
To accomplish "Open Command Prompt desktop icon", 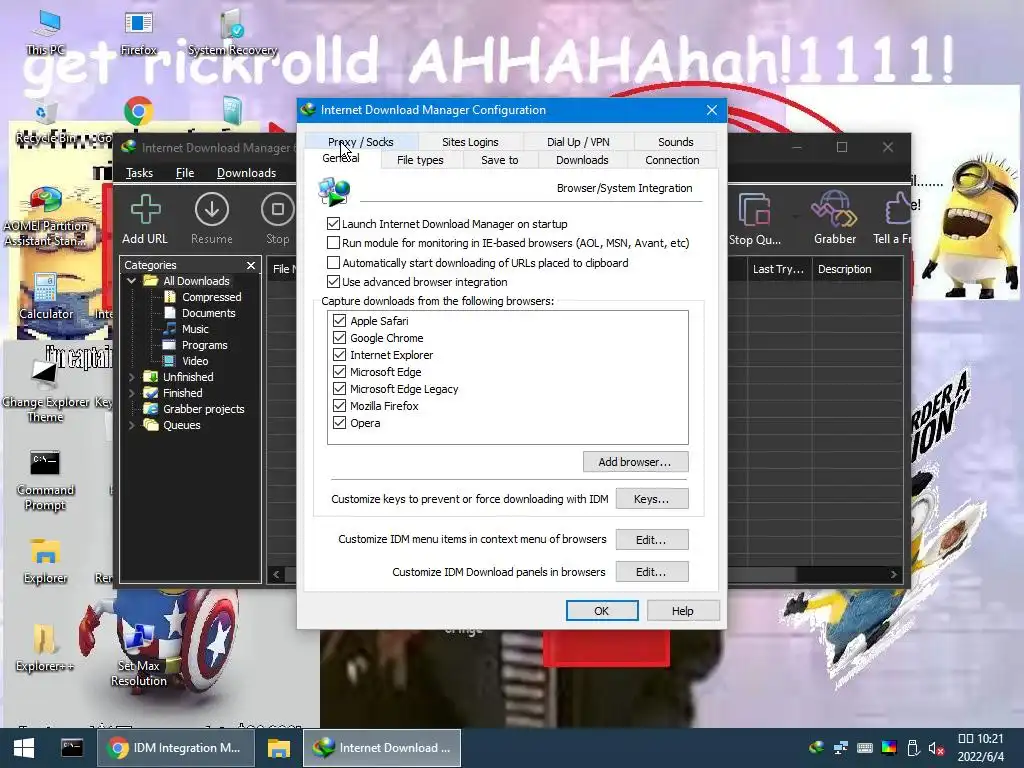I will 45,480.
